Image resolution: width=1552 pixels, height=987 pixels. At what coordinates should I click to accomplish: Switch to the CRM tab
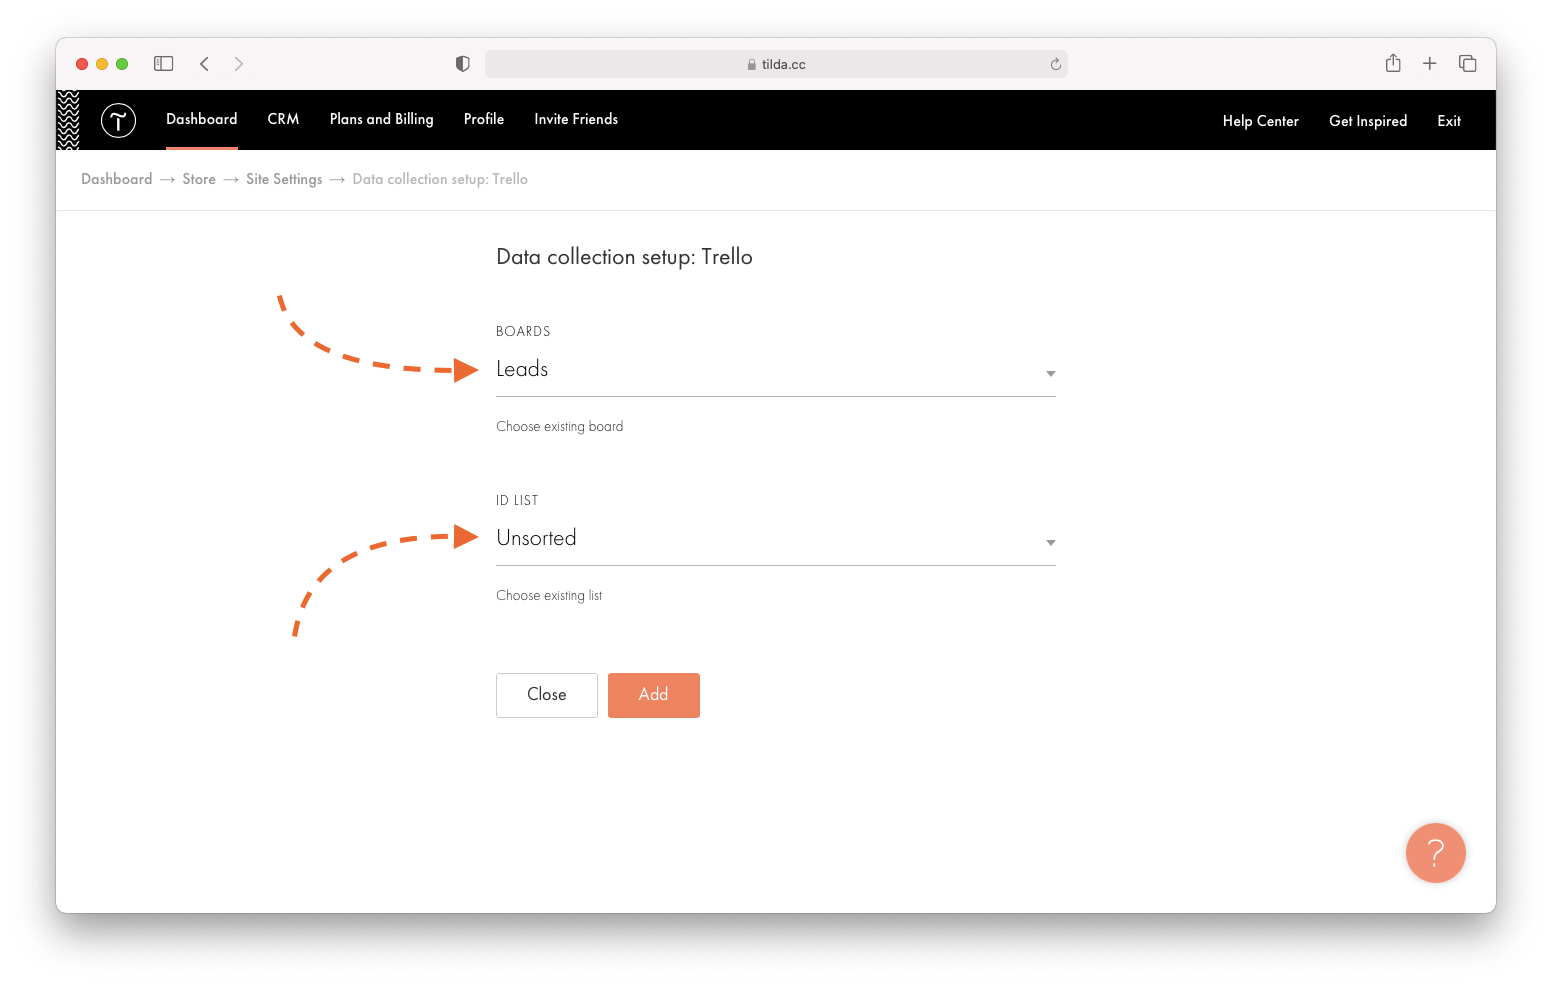(x=283, y=119)
